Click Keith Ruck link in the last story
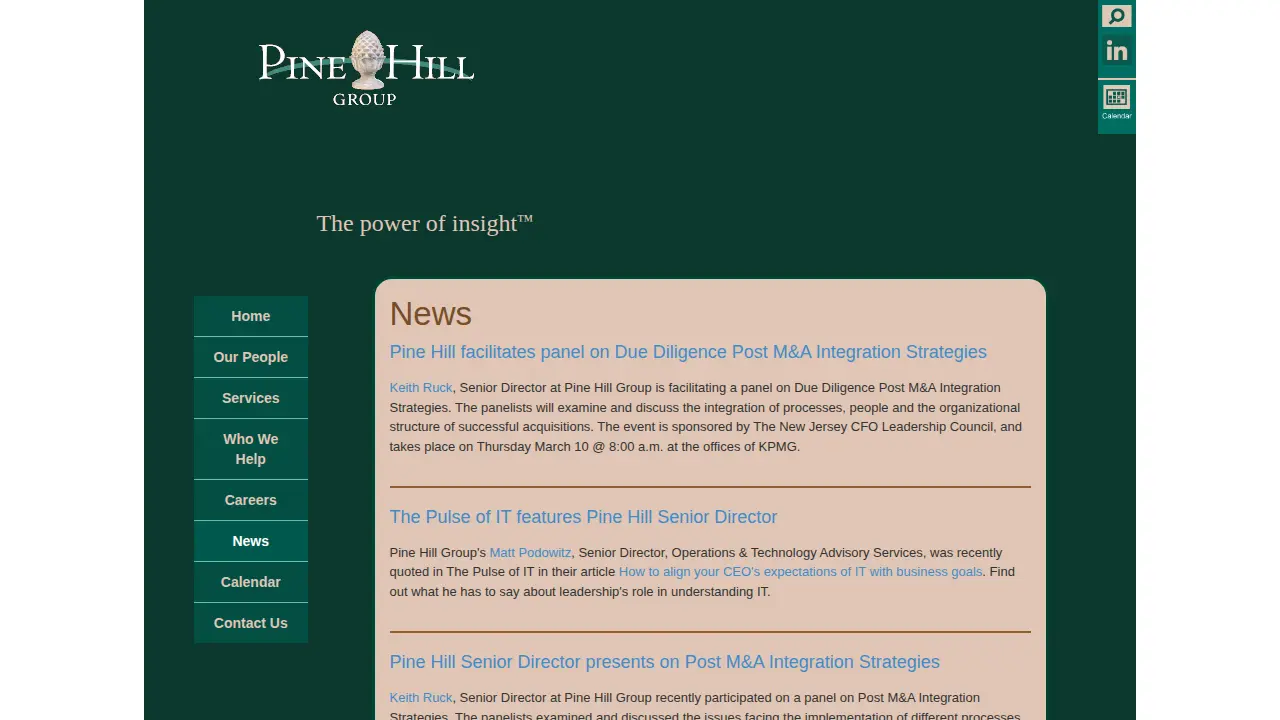 coord(421,698)
